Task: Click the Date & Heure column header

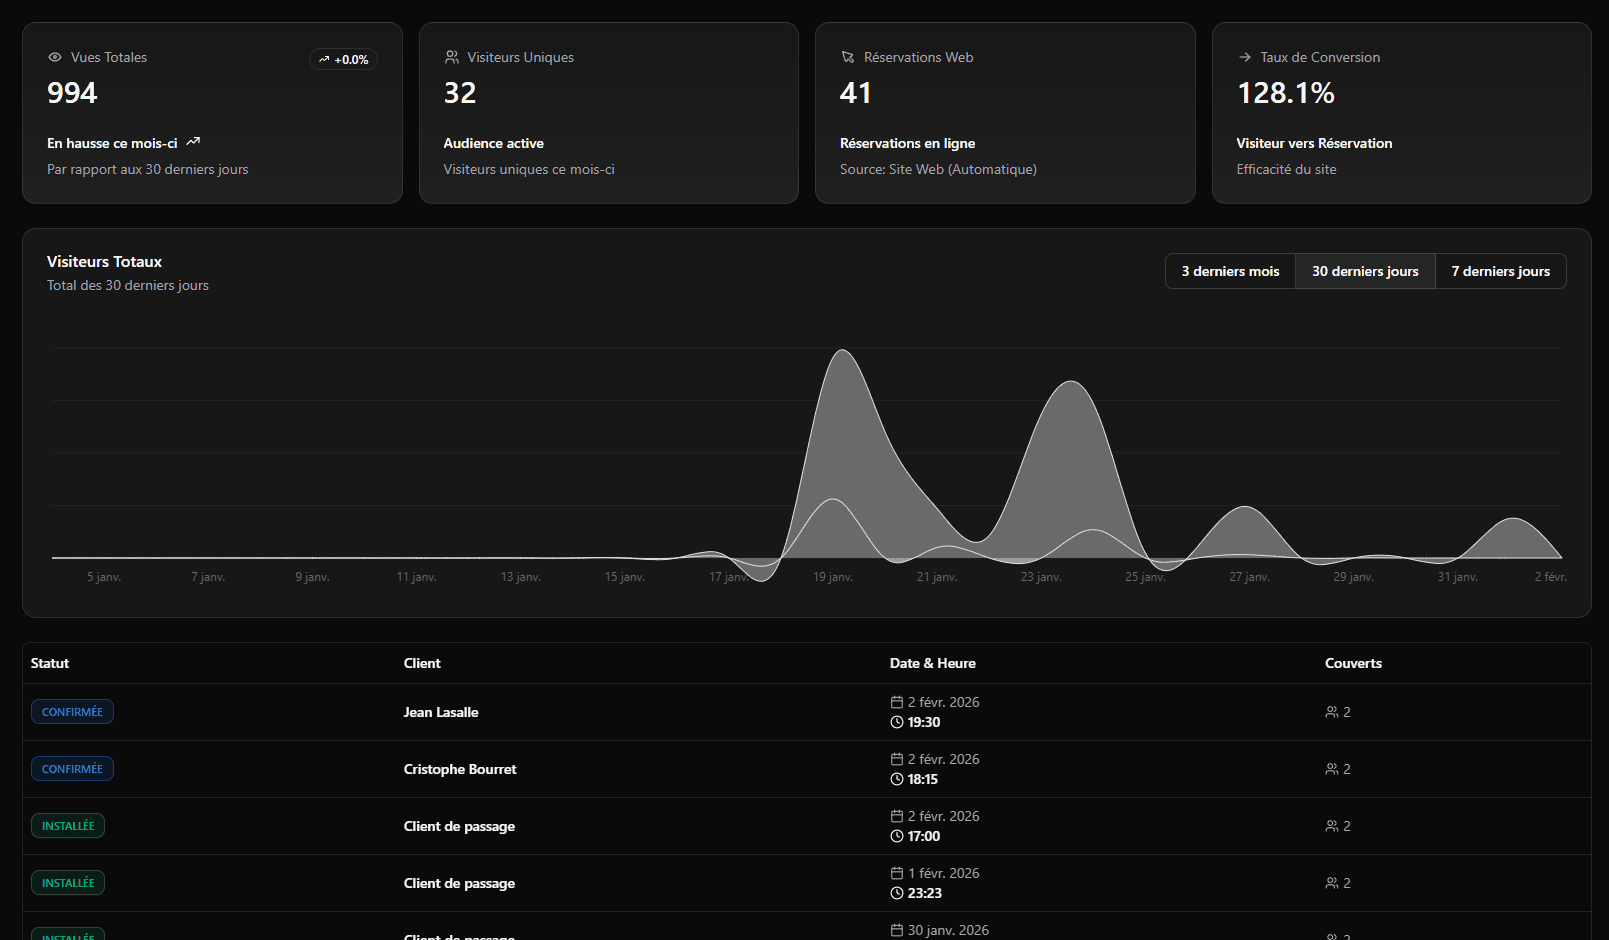Action: [933, 663]
